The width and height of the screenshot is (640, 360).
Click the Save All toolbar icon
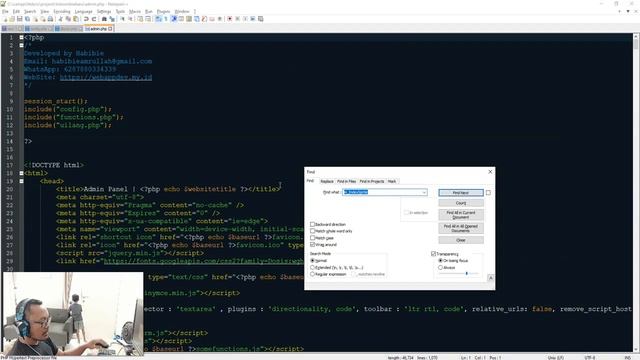coord(27,19)
